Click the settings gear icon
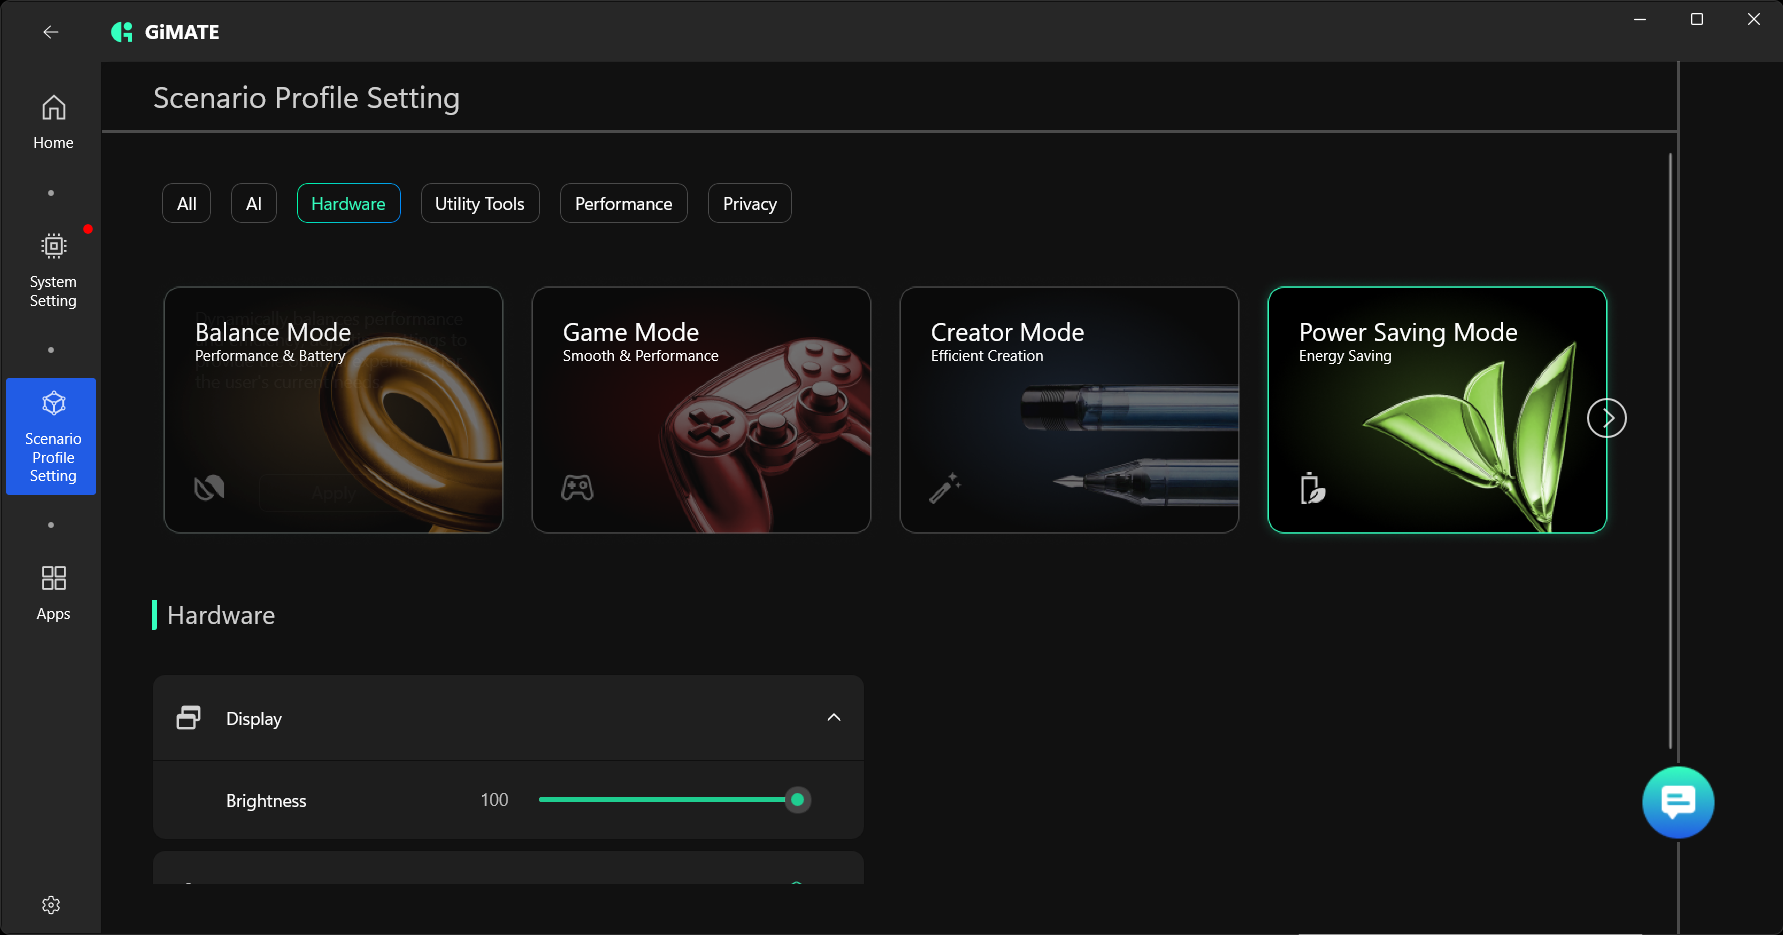 (51, 905)
